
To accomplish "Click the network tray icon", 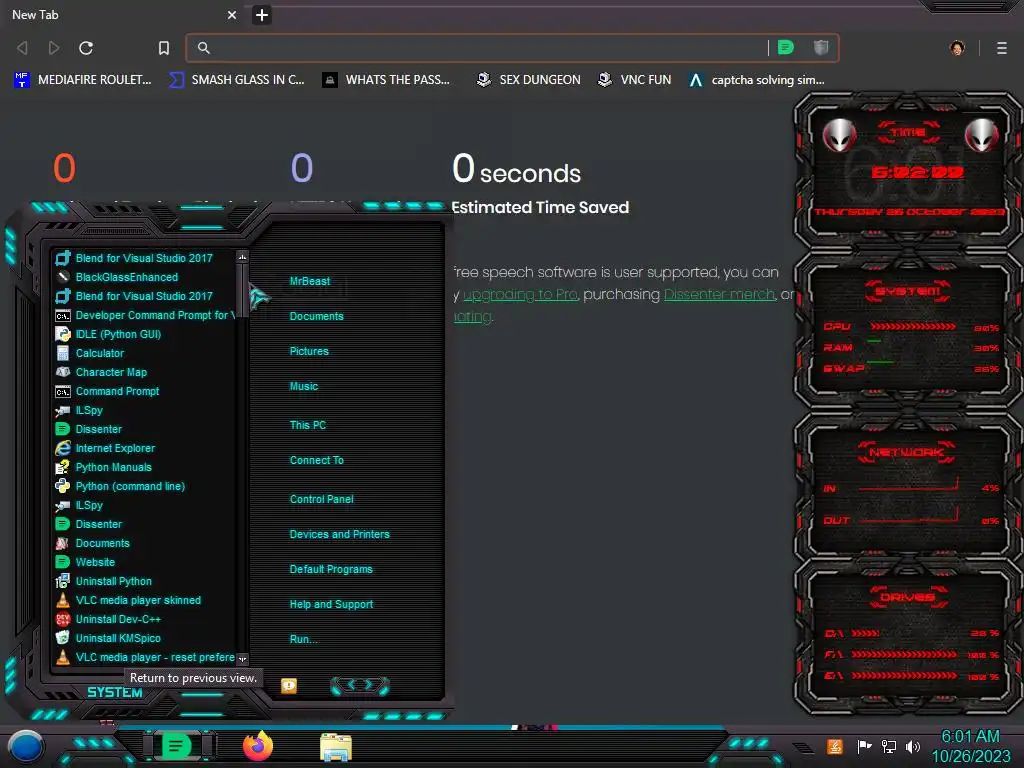I will click(889, 746).
